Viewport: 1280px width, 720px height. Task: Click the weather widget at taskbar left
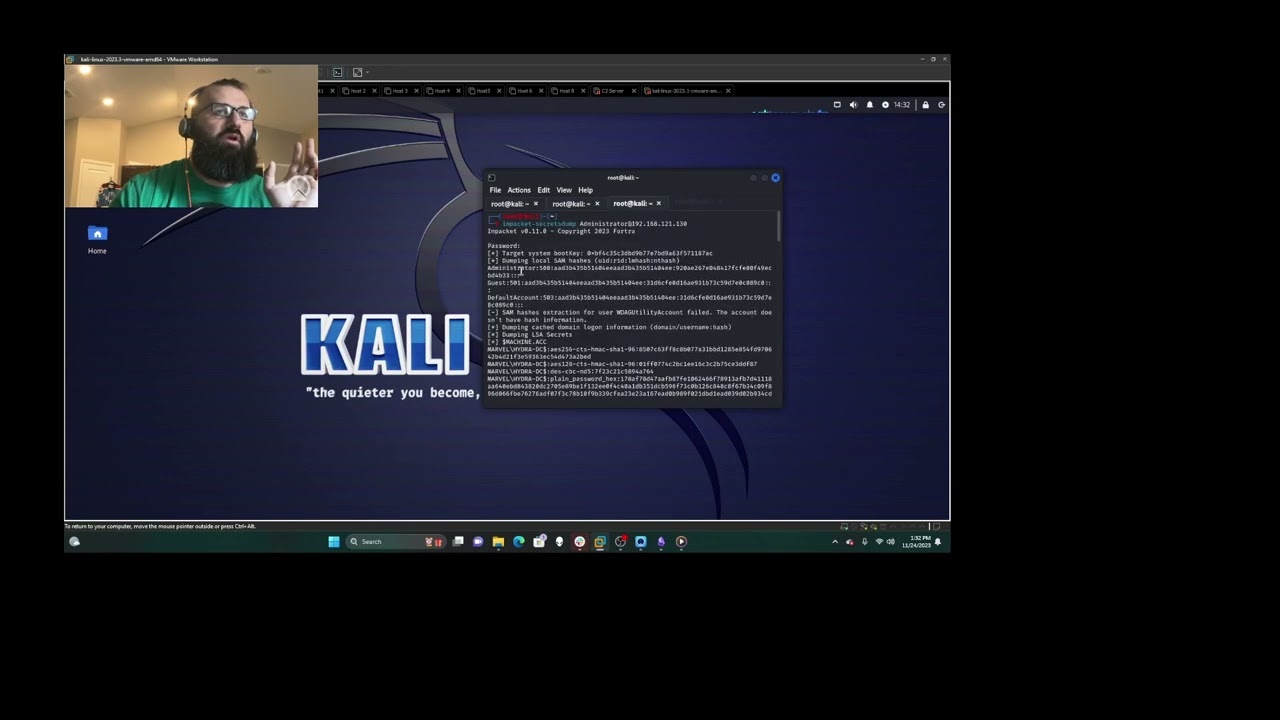pos(74,541)
